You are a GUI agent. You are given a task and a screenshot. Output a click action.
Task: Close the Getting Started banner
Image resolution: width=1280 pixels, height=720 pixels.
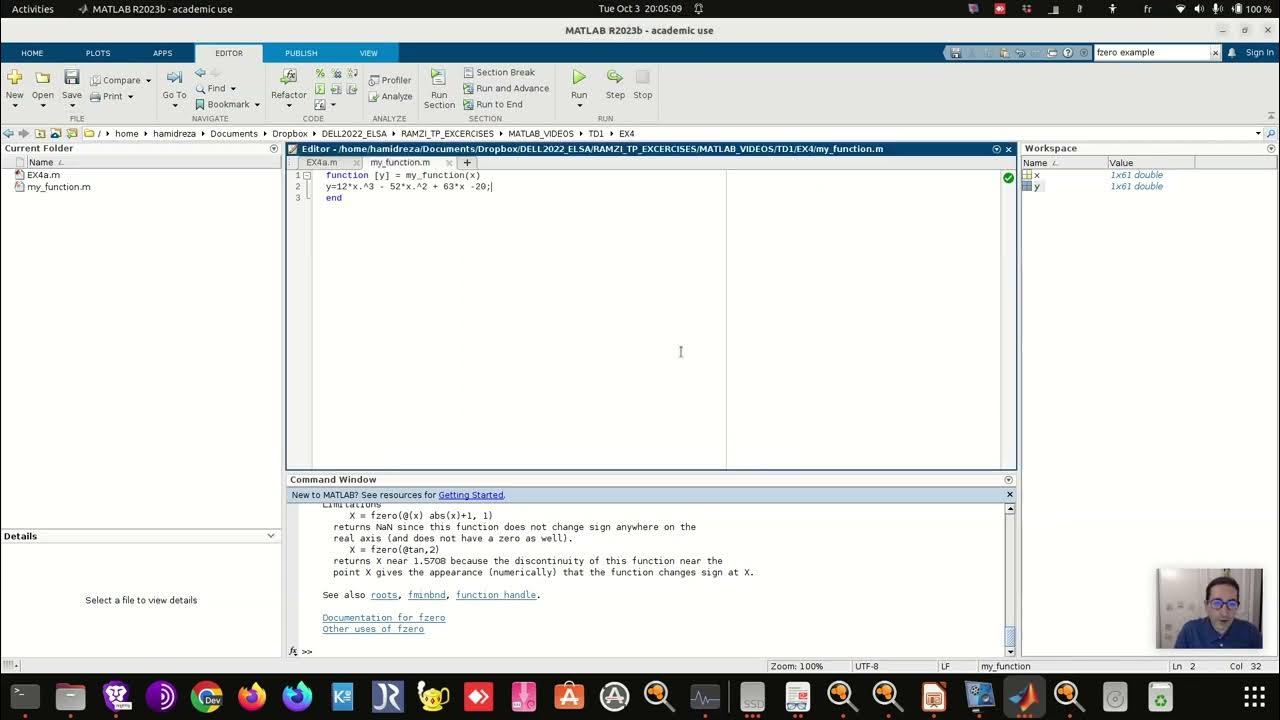pos(1009,494)
